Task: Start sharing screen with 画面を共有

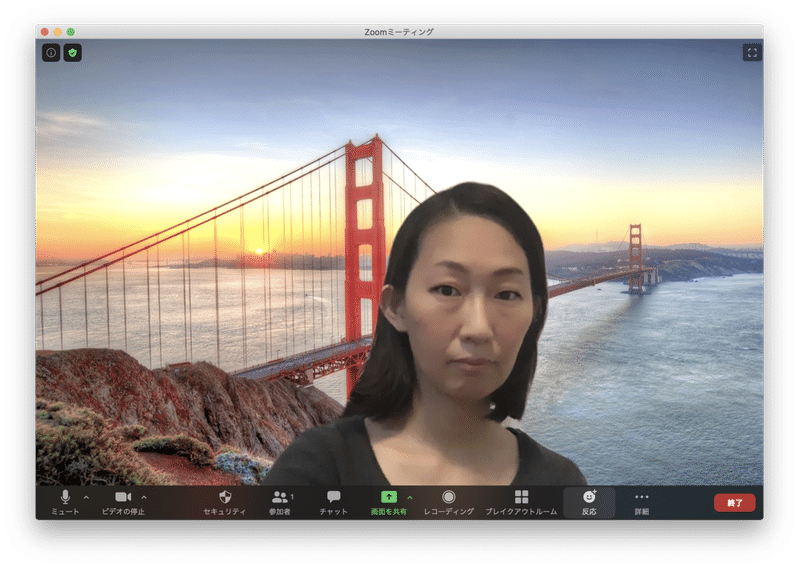Action: (x=389, y=503)
